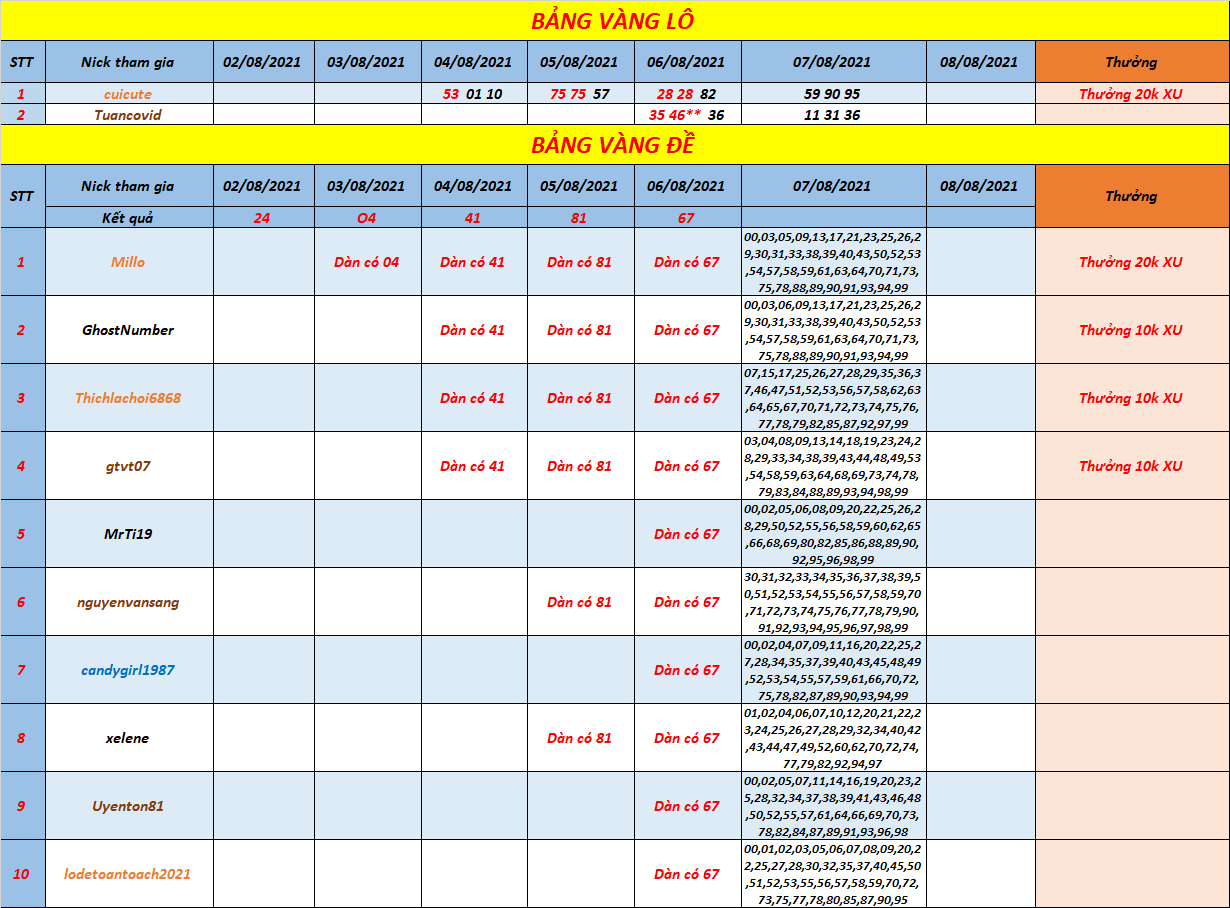
Task: Select the Uyenton81 nickname cell
Action: [x=128, y=806]
